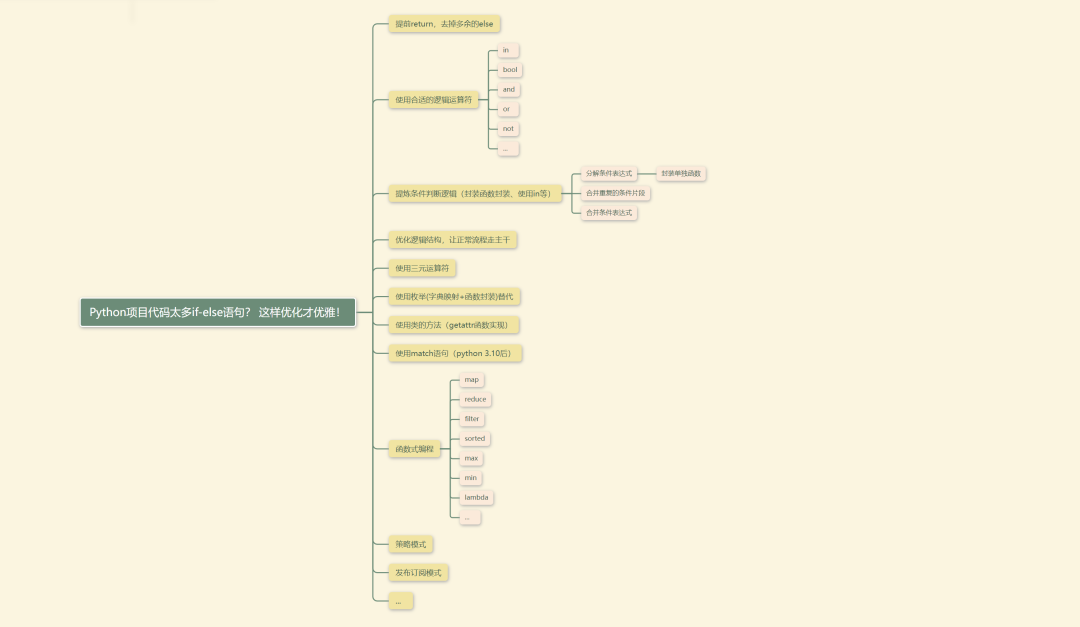Viewport: 1080px width, 627px height.
Task: Click the 'lambda' subnode
Action: pyautogui.click(x=476, y=497)
